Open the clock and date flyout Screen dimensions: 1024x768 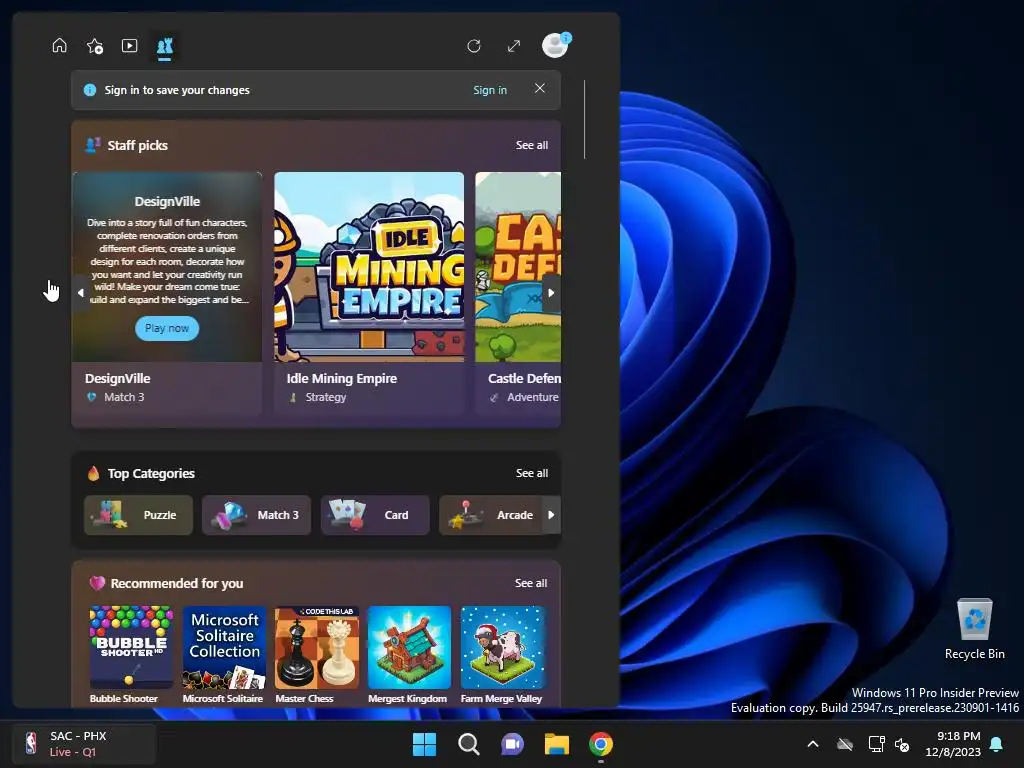(x=953, y=744)
